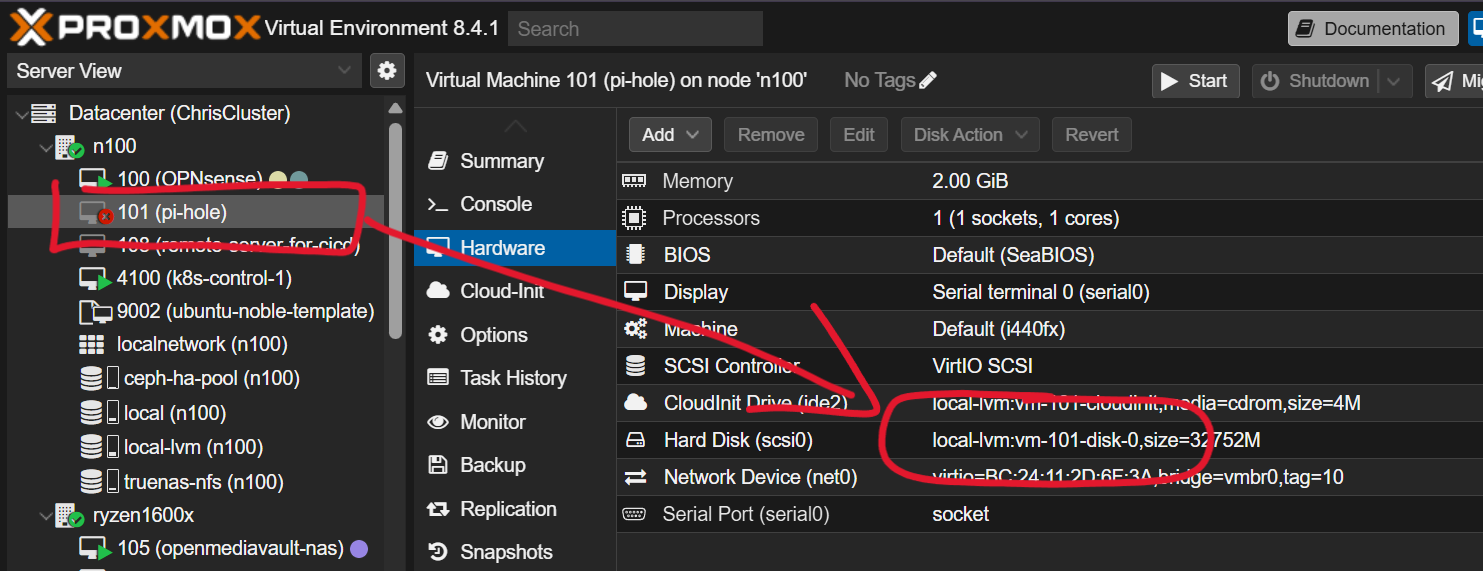
Task: Click the Memory row chip icon
Action: [634, 181]
